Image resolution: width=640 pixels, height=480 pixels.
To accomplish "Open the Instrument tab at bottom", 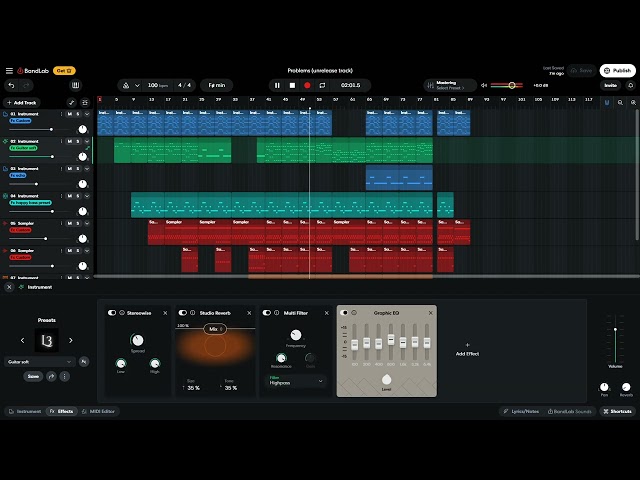I will tap(26, 411).
